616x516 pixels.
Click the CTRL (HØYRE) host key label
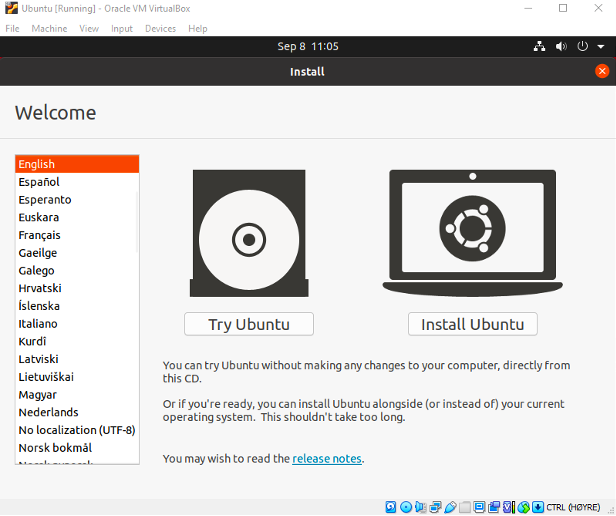click(573, 507)
